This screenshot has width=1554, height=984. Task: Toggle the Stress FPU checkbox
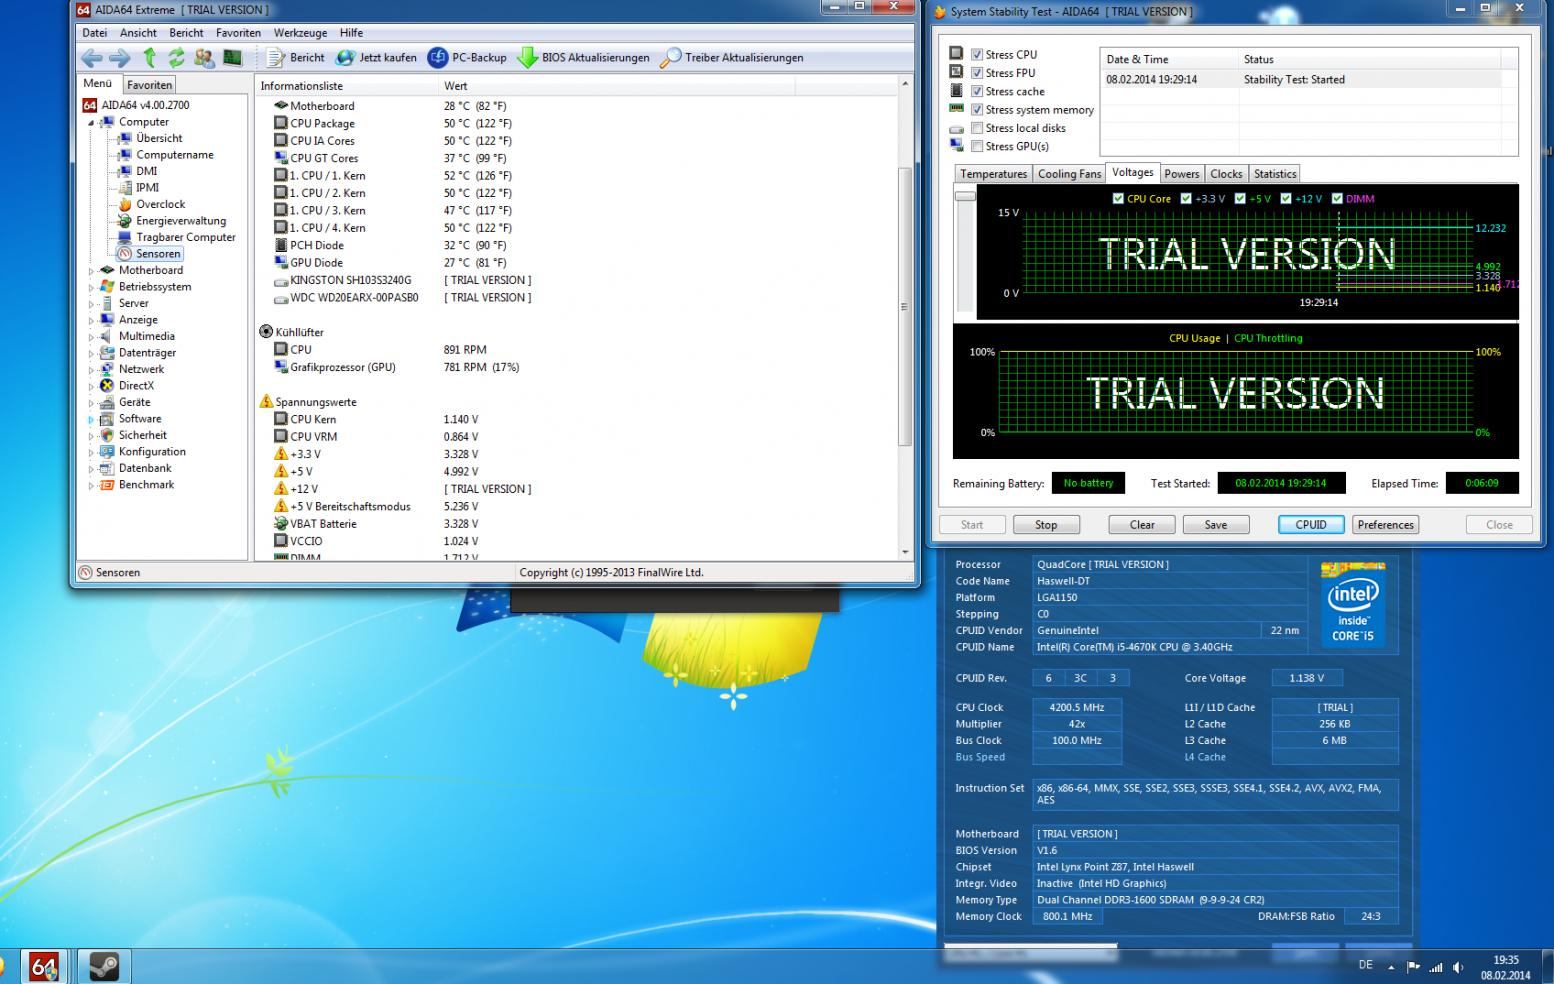[x=977, y=73]
